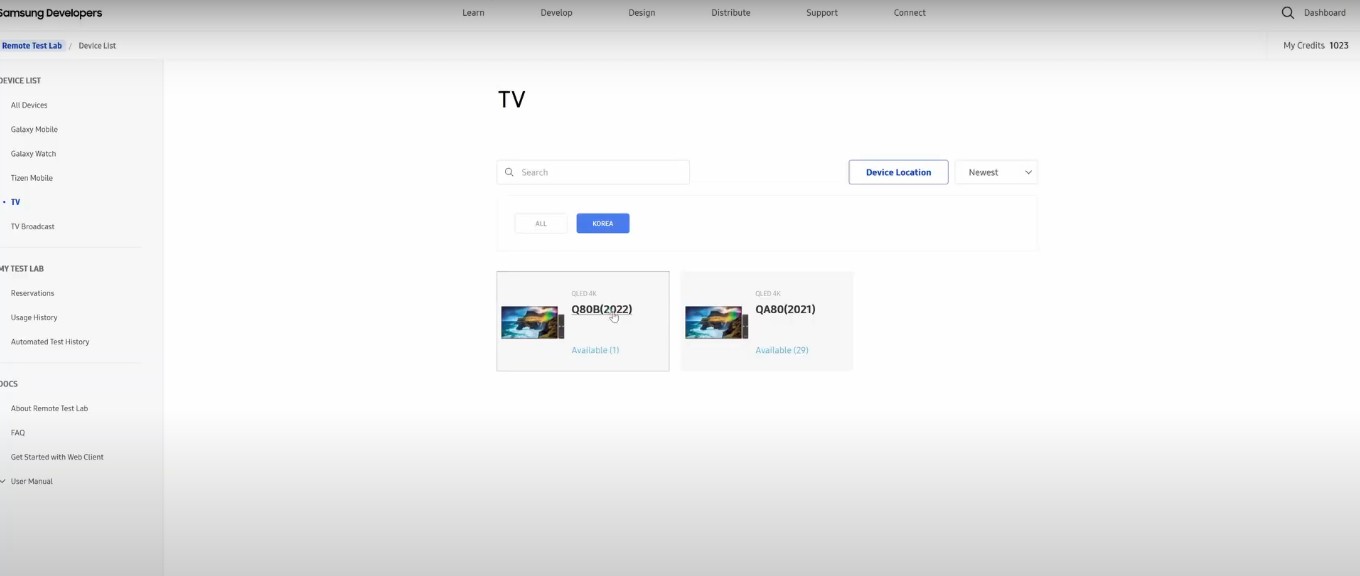Click Device List breadcrumb
Viewport: 1360px width, 576px height.
(97, 46)
